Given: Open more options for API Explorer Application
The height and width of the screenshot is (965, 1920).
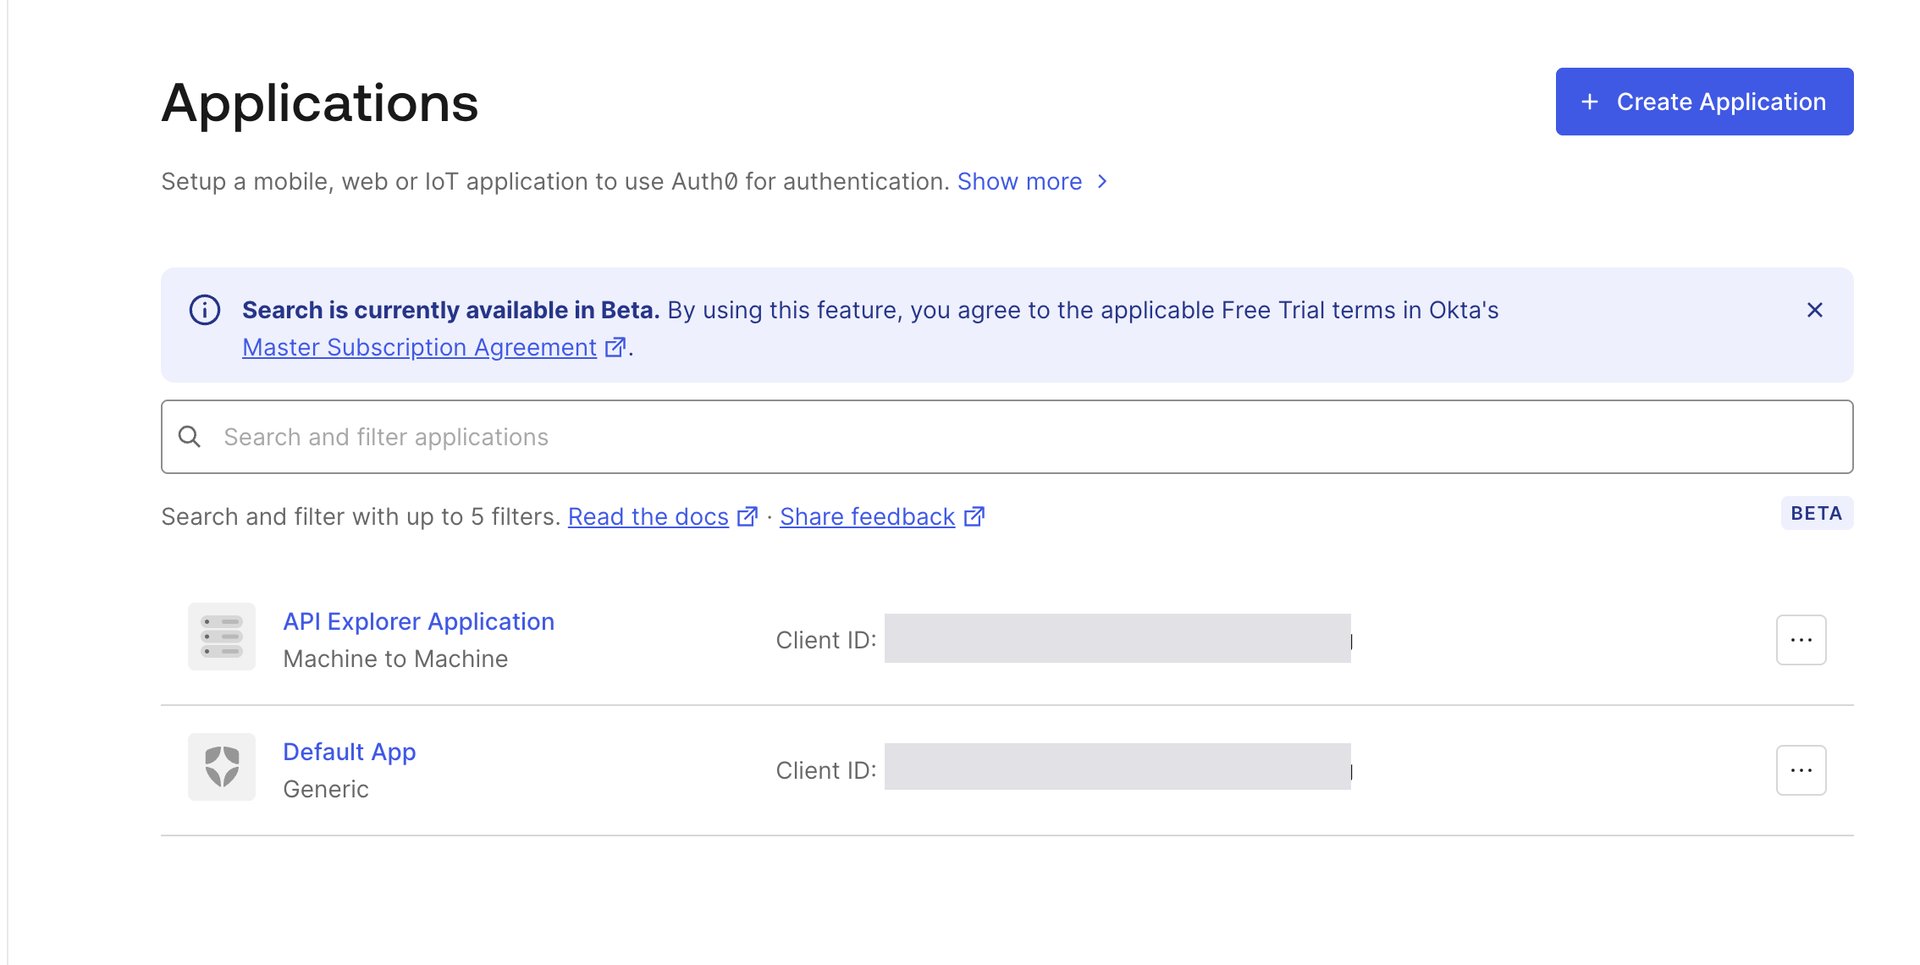Looking at the screenshot, I should point(1801,640).
